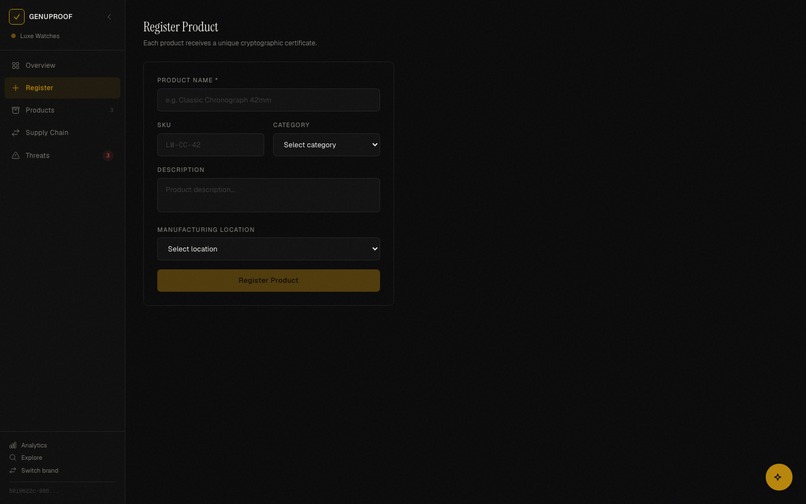Viewport: 806px width, 504px height.
Task: Click the CATEGORY field label
Action: tap(291, 125)
